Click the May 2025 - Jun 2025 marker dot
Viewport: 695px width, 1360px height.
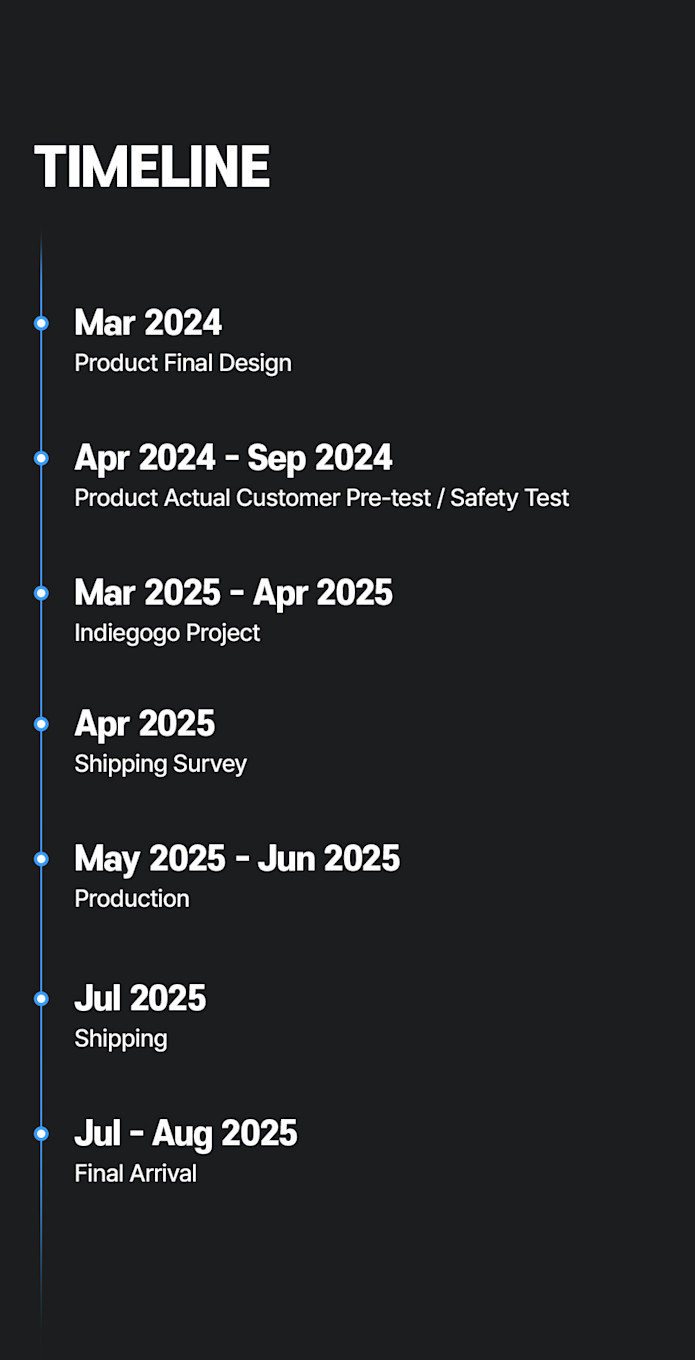(41, 859)
